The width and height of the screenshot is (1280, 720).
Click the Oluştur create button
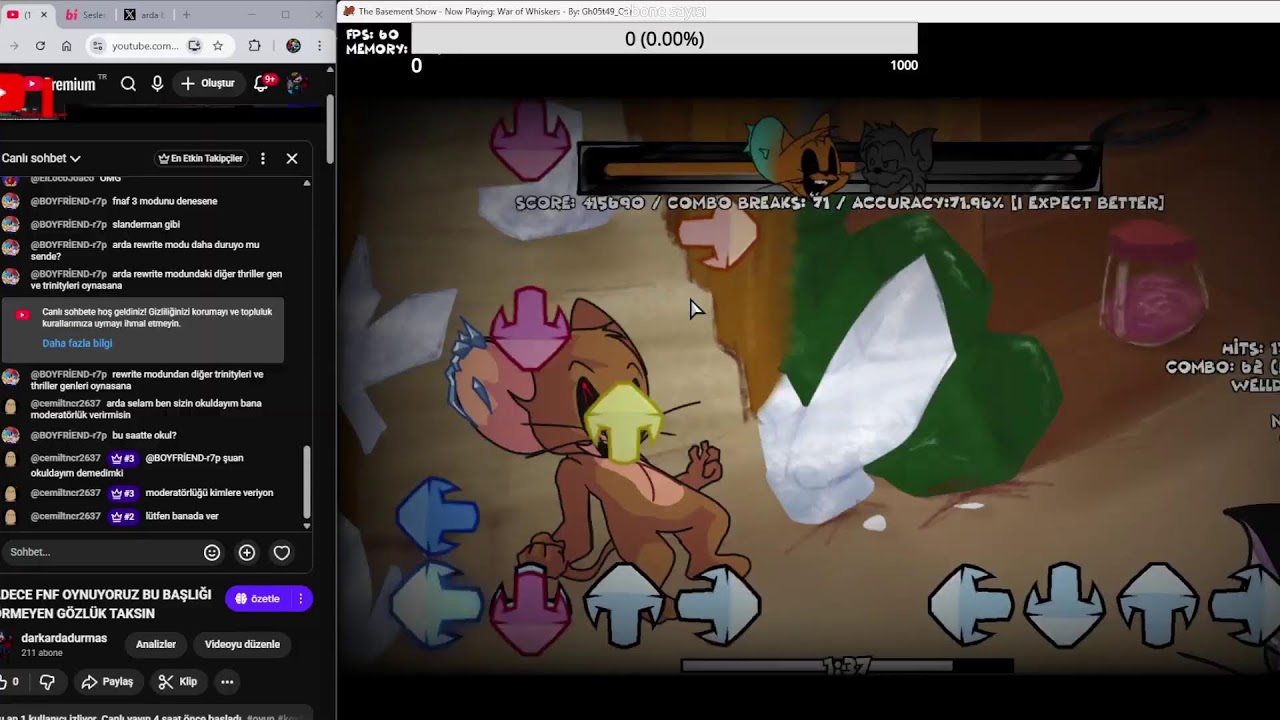(207, 84)
